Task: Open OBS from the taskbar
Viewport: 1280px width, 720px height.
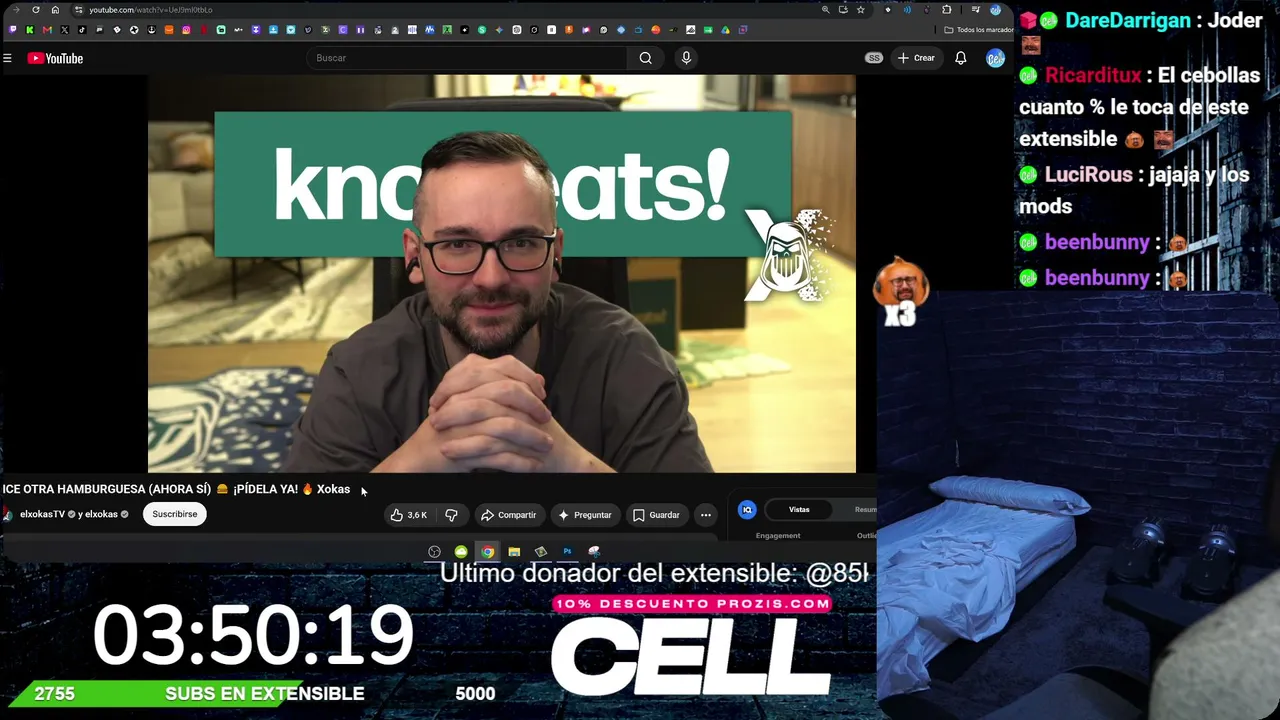Action: click(x=434, y=552)
